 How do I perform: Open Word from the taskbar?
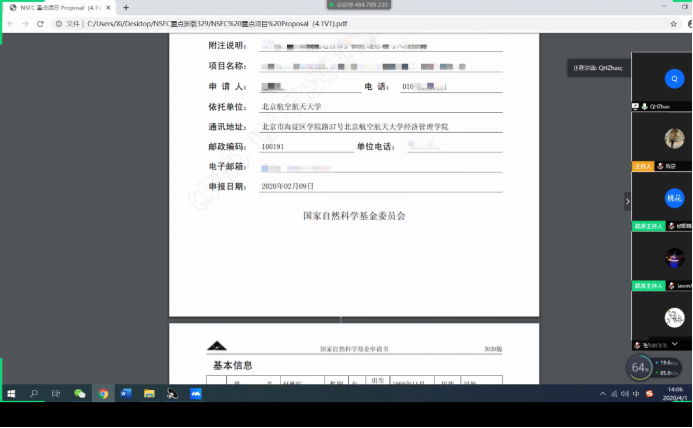[x=126, y=394]
